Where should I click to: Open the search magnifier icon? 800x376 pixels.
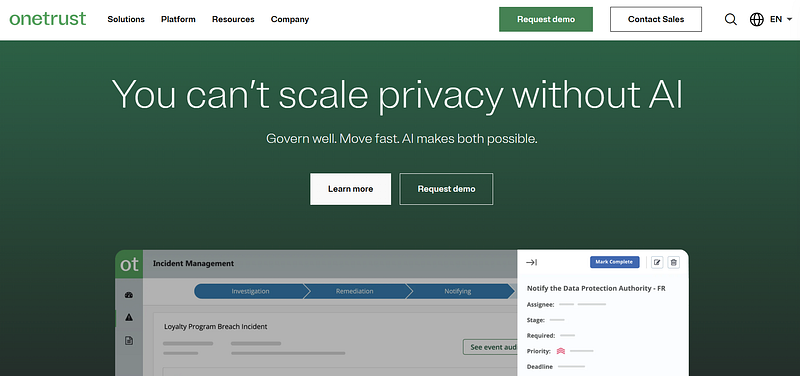pos(731,19)
